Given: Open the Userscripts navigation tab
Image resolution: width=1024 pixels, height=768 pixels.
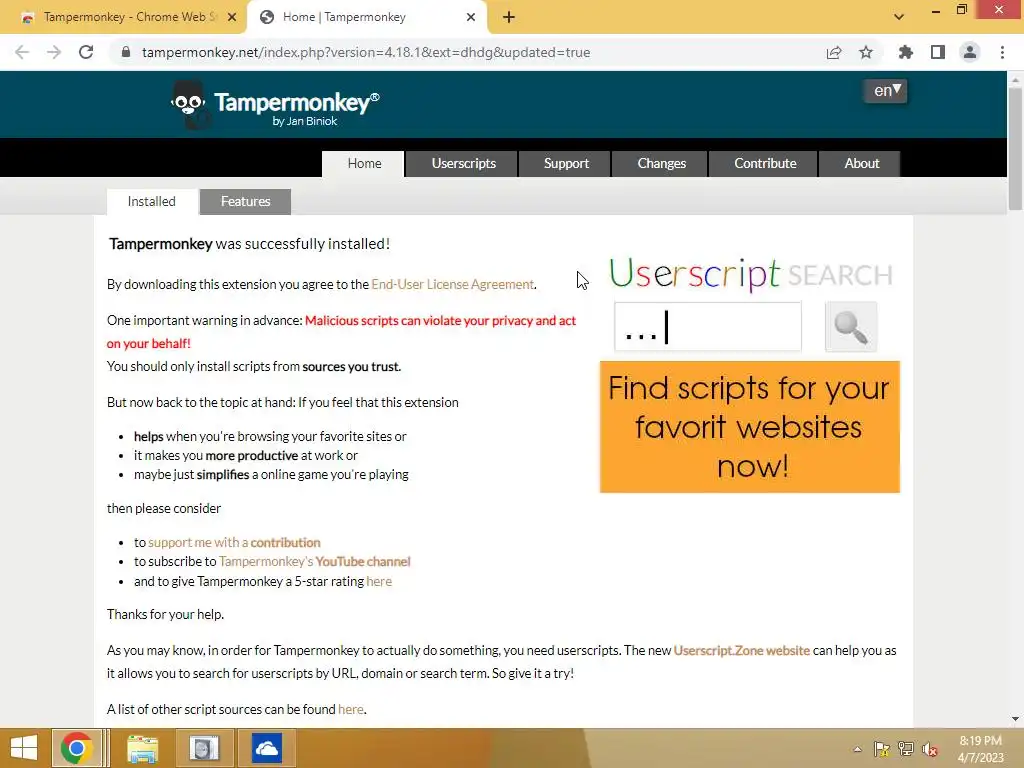Looking at the screenshot, I should 463,163.
